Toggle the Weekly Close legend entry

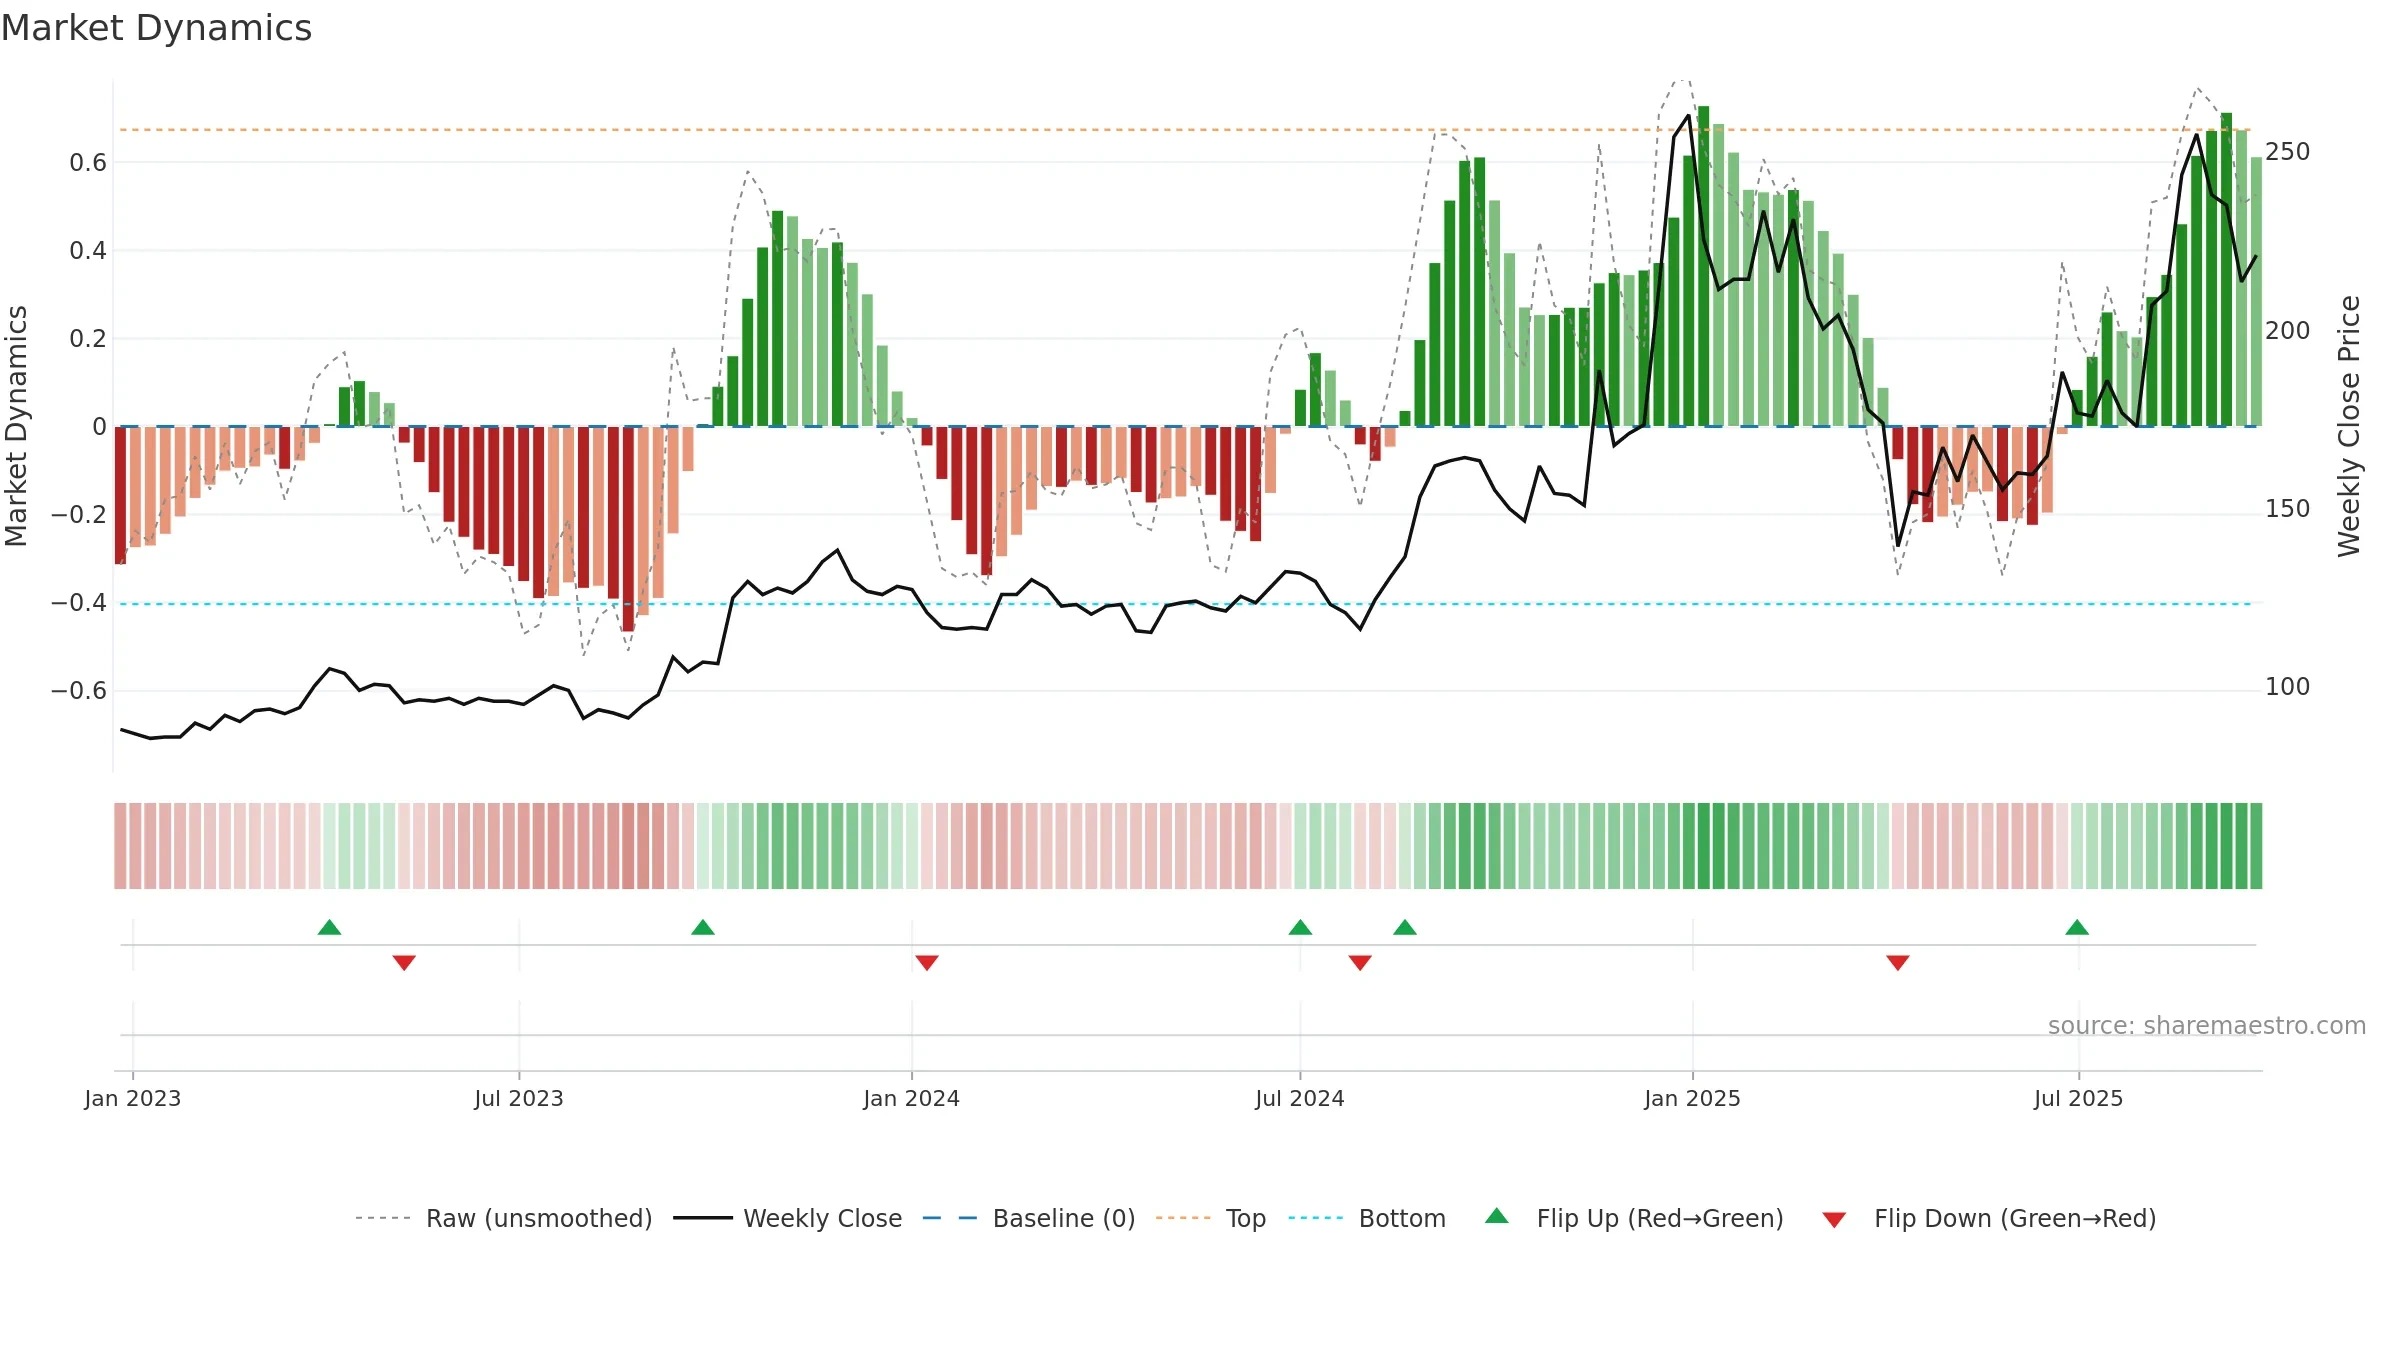[788, 1218]
